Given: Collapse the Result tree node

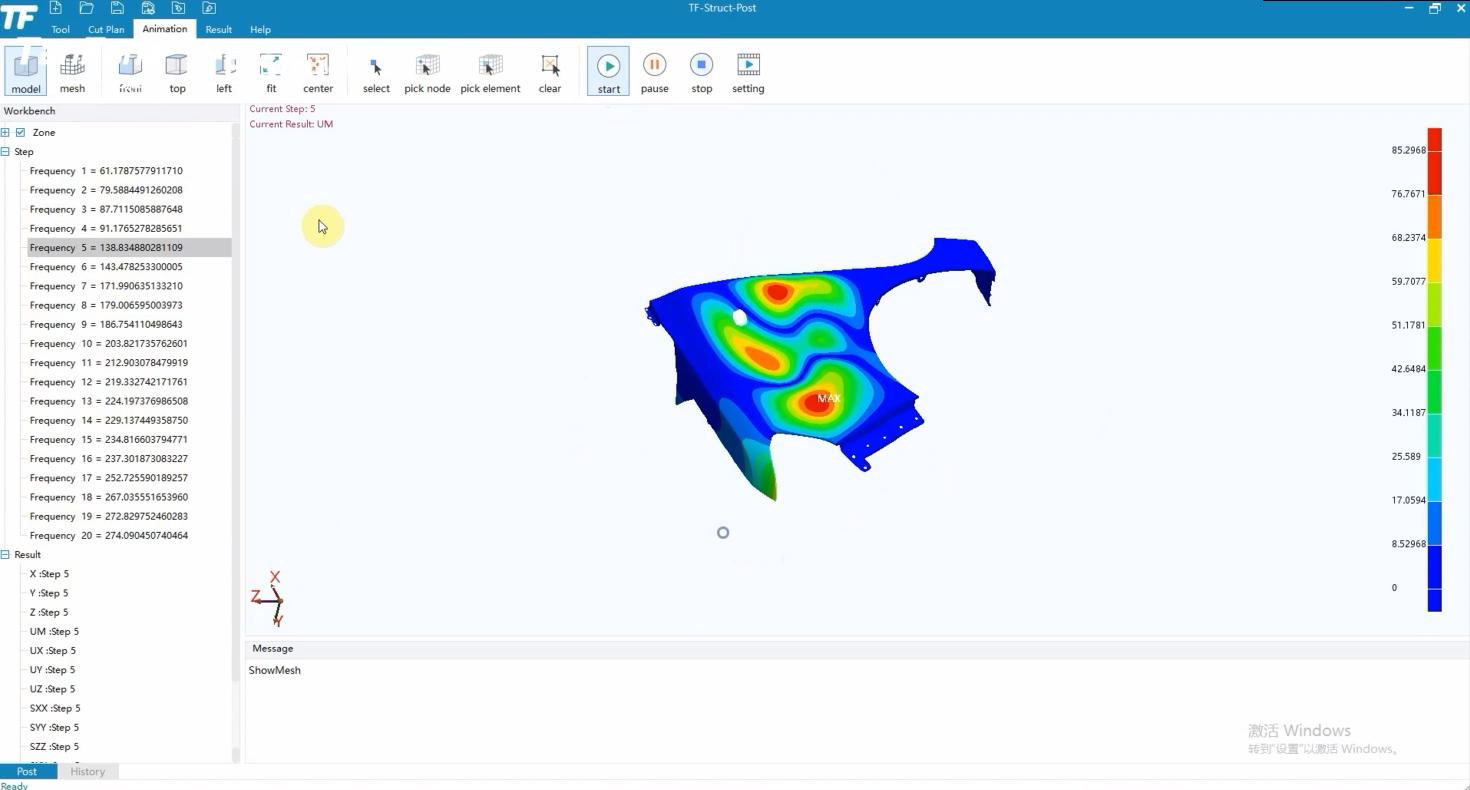Looking at the screenshot, I should 6,555.
